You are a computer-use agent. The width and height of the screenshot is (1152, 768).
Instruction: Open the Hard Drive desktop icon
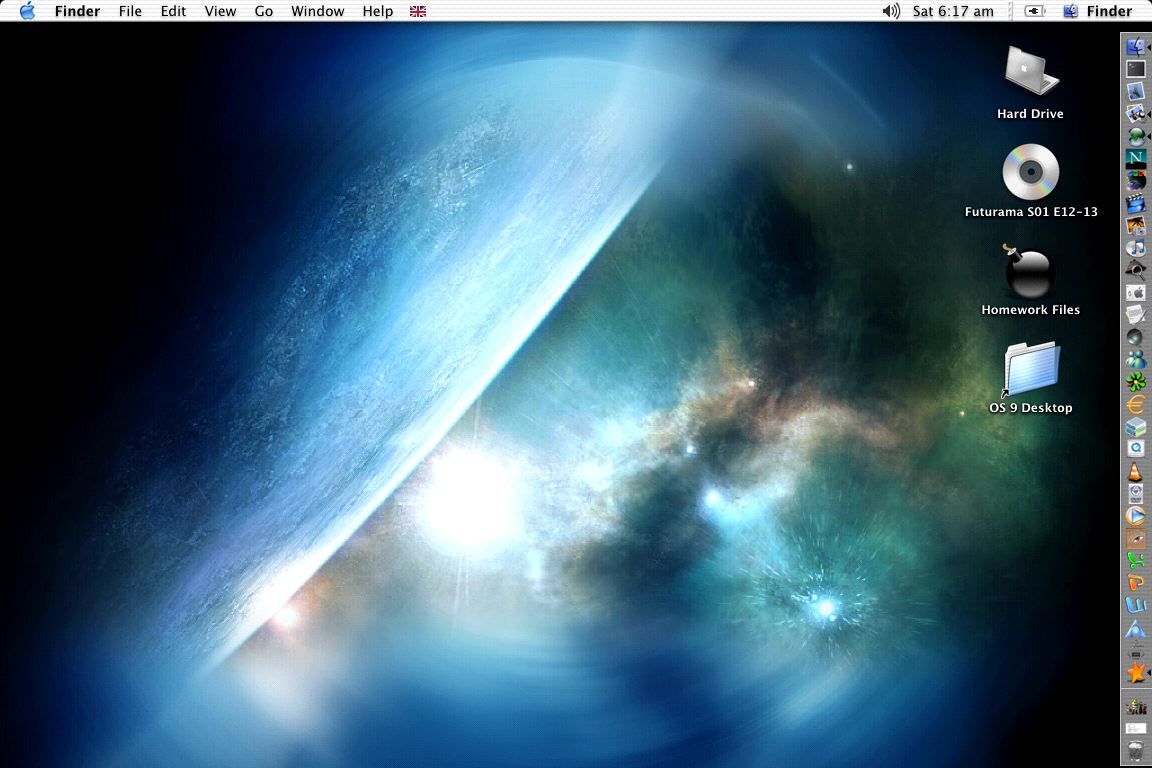1030,71
